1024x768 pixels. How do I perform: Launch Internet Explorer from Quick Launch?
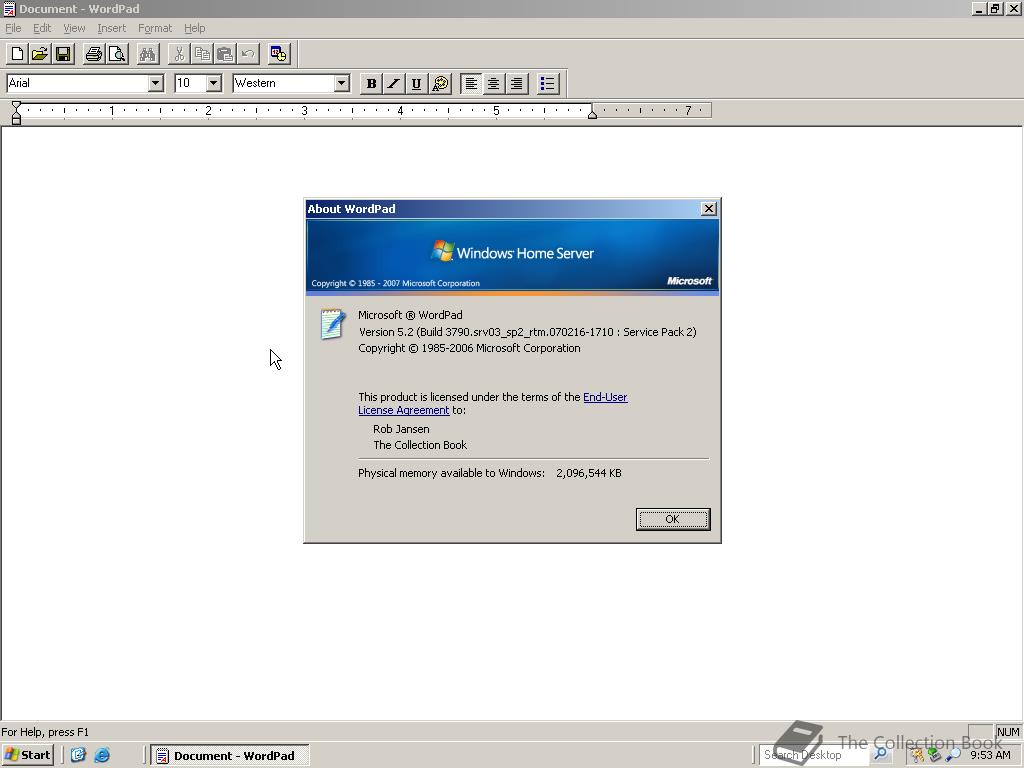coord(102,756)
